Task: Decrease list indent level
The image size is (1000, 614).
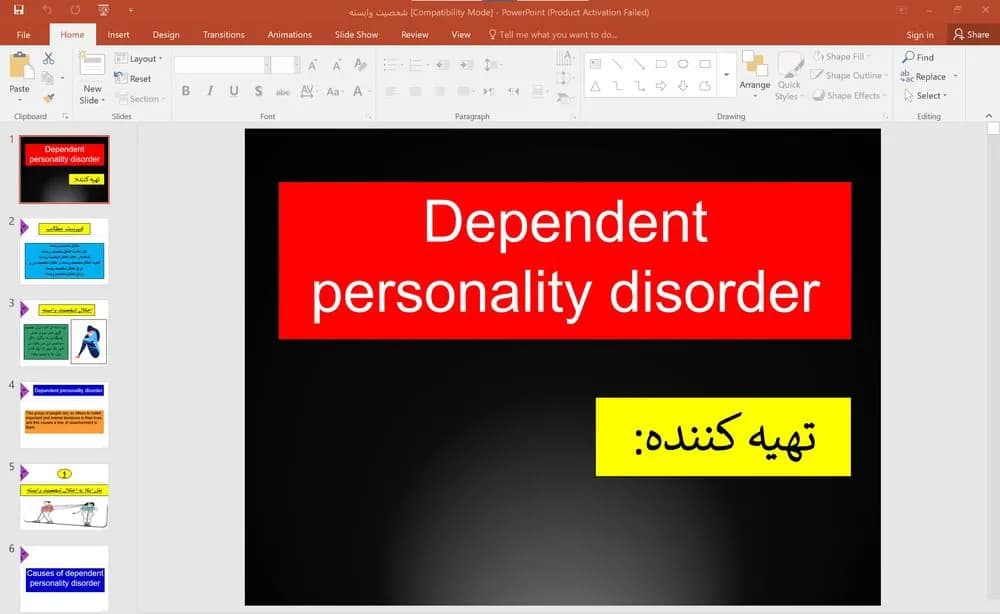Action: point(443,64)
